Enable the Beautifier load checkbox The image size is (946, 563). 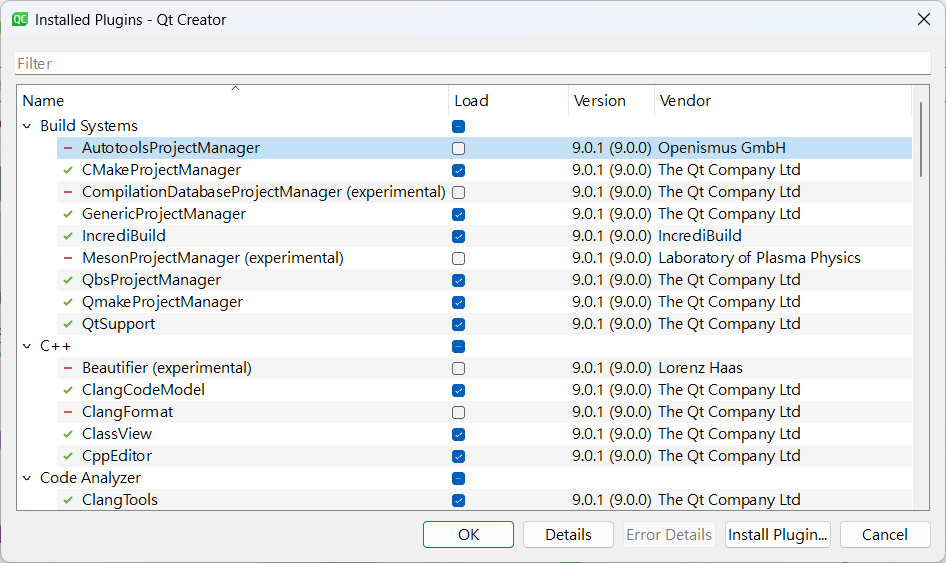point(459,369)
